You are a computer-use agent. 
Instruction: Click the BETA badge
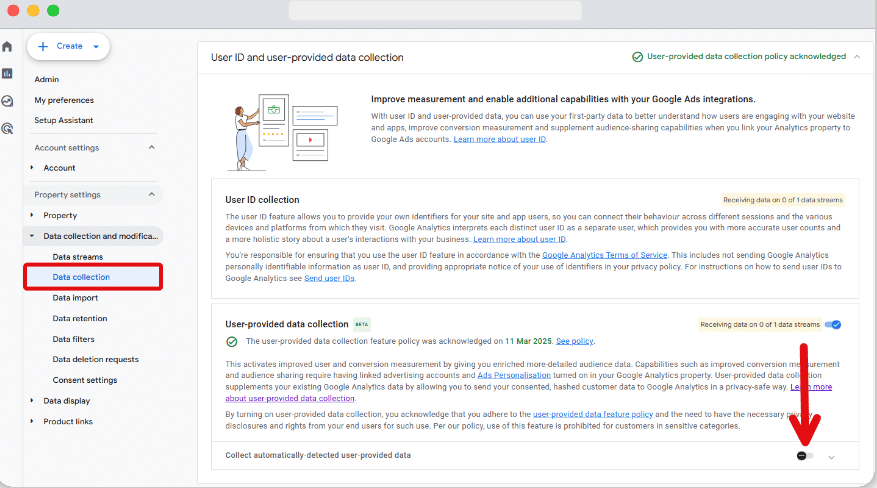click(x=362, y=324)
